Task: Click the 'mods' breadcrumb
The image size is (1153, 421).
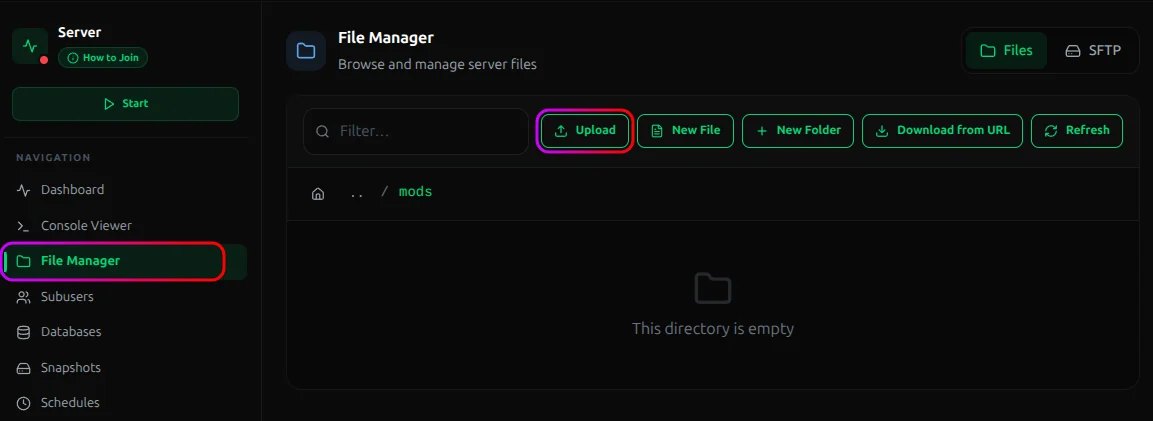Action: tap(415, 192)
